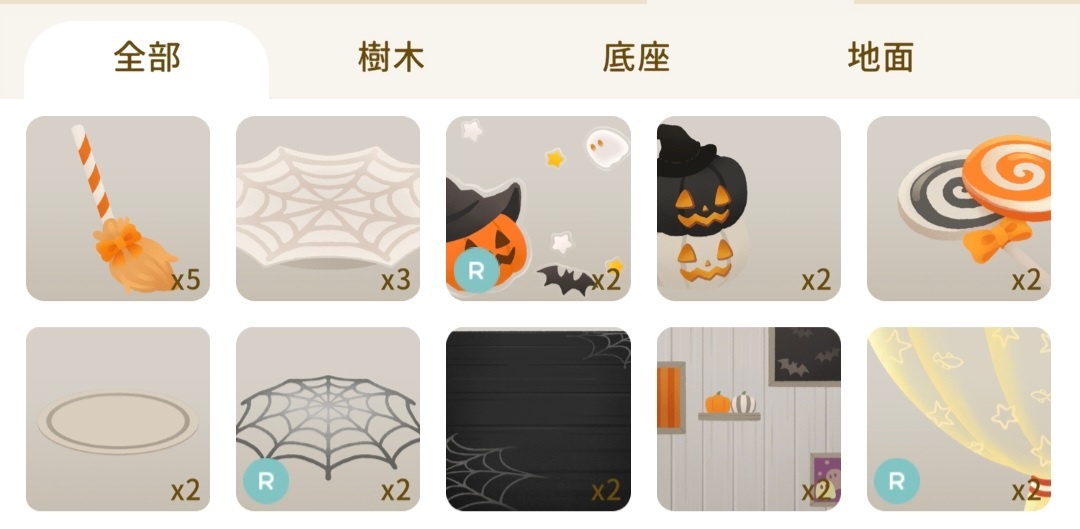The width and height of the screenshot is (1080, 529).
Task: Select the stacked black and white jack-o-lanterns
Action: click(749, 208)
